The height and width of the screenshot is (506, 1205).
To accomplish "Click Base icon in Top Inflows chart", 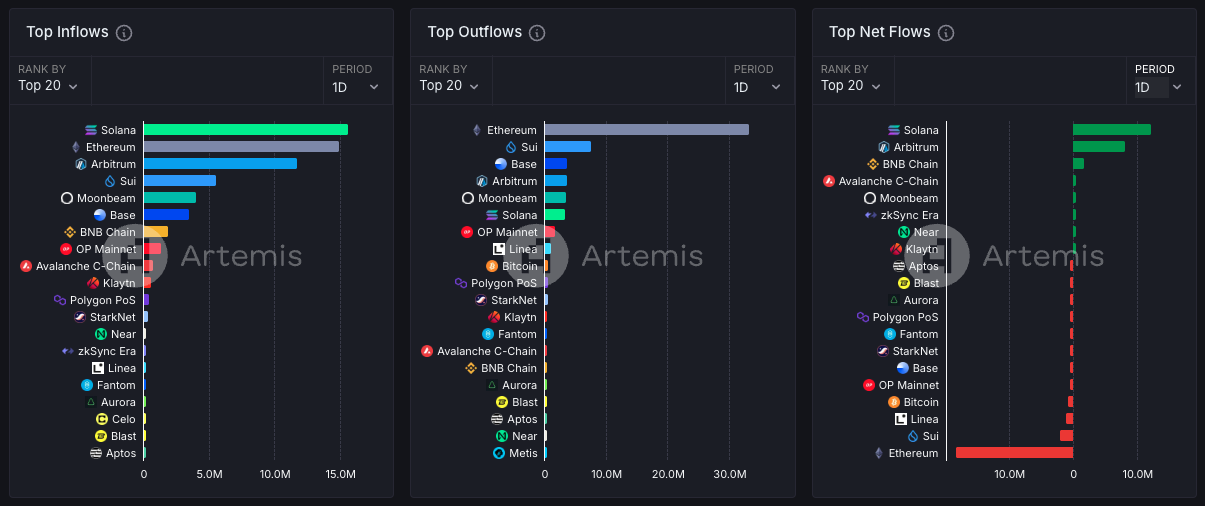I will point(100,215).
